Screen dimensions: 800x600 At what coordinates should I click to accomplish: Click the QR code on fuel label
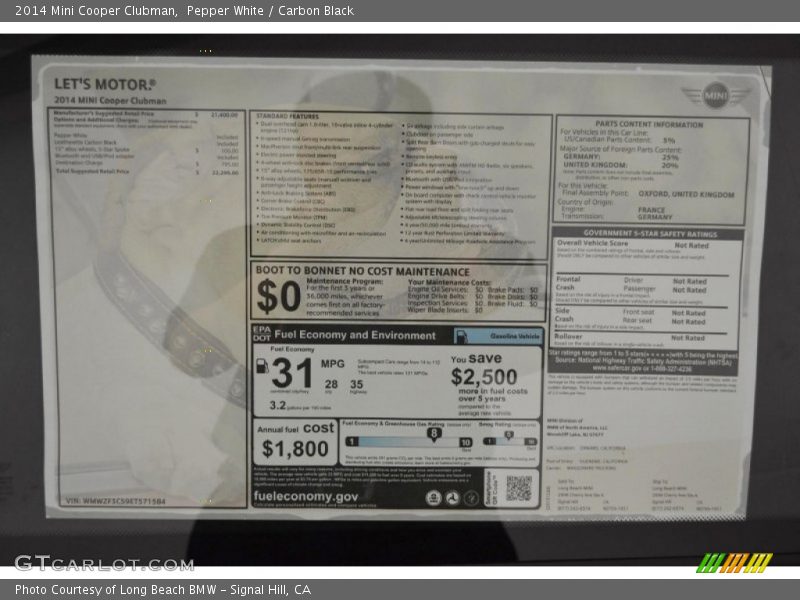click(519, 488)
